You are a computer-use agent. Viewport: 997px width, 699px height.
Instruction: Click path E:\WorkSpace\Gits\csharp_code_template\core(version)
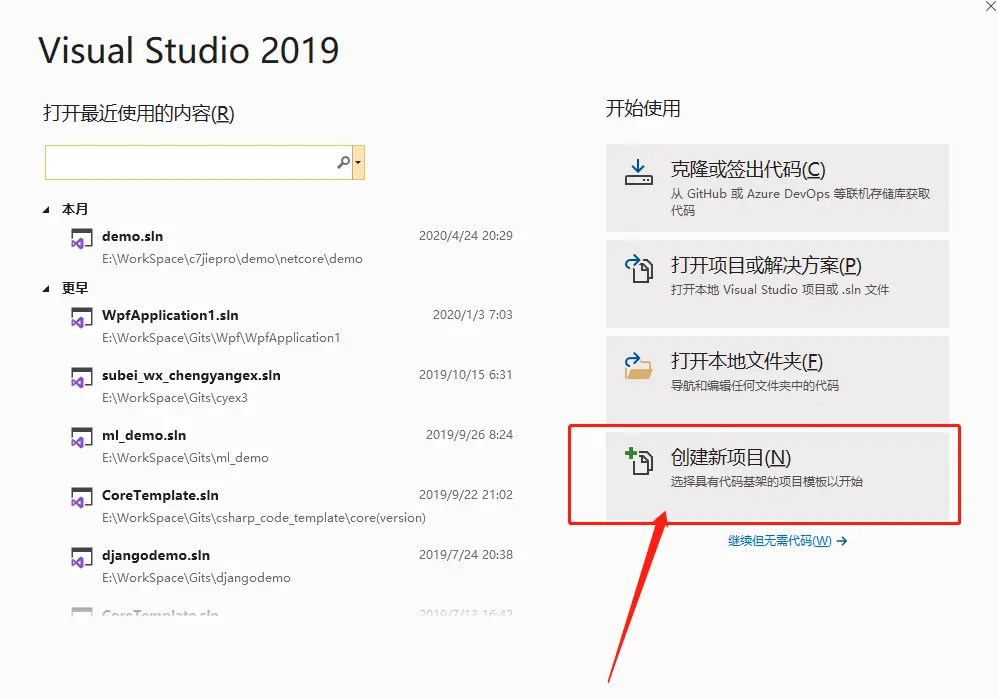point(264,518)
